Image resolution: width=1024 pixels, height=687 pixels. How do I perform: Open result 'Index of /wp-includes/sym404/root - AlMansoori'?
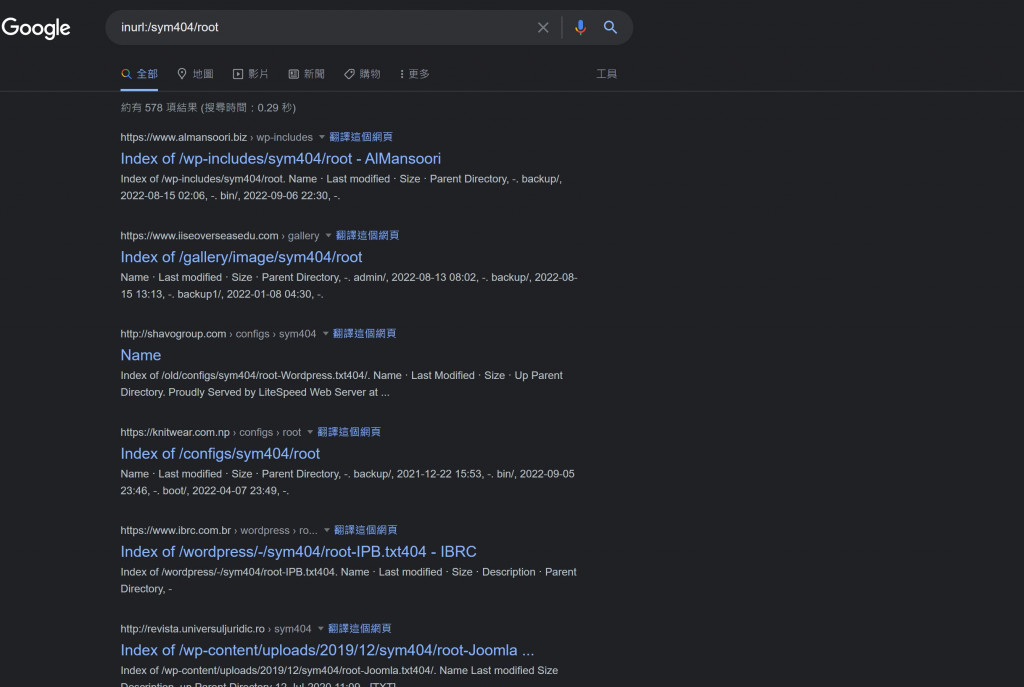click(x=281, y=159)
